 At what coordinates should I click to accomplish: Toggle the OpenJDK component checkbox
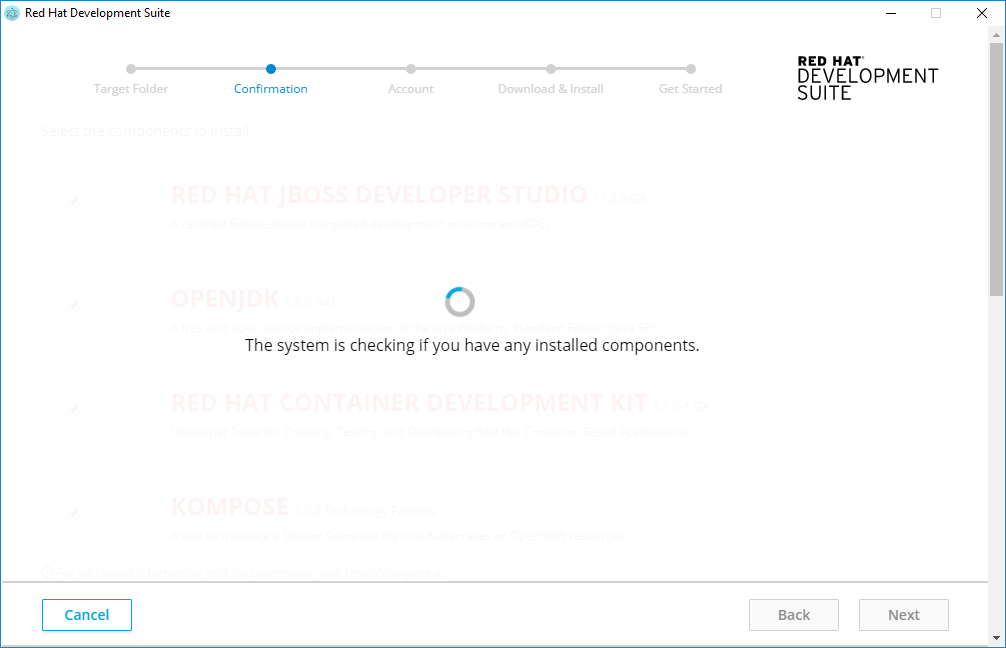[74, 305]
